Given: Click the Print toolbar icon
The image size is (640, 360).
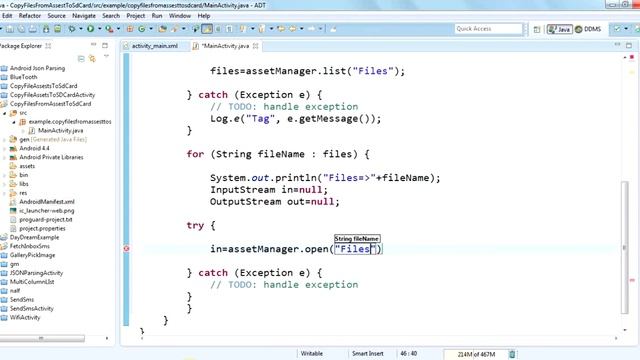Looking at the screenshot, I should pos(33,29).
